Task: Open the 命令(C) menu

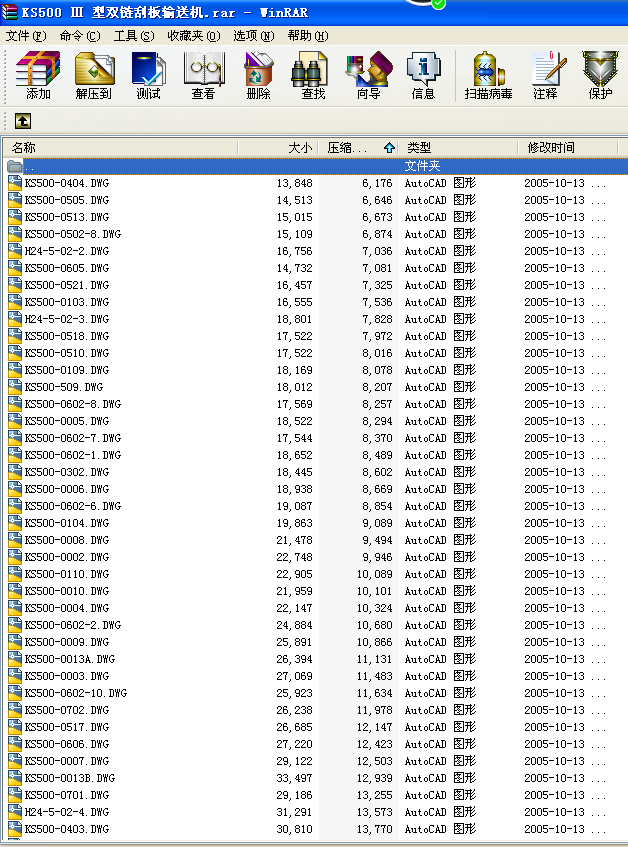Action: pos(80,36)
